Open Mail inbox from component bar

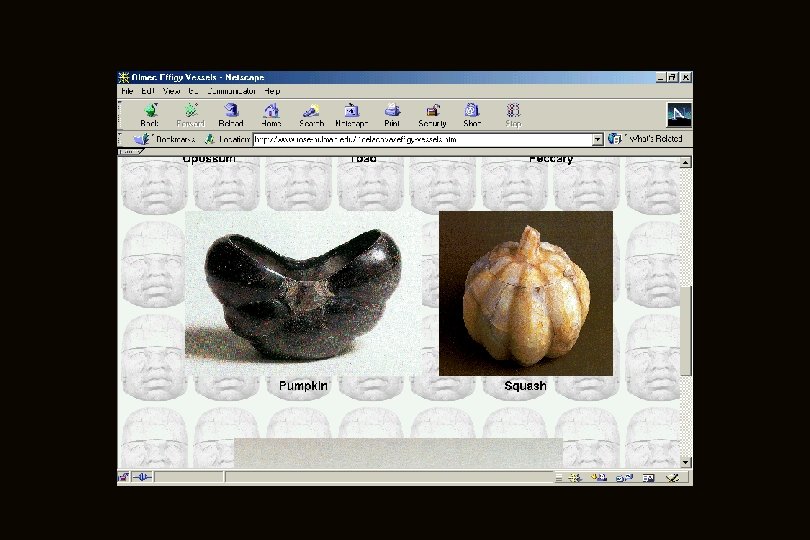tap(599, 477)
